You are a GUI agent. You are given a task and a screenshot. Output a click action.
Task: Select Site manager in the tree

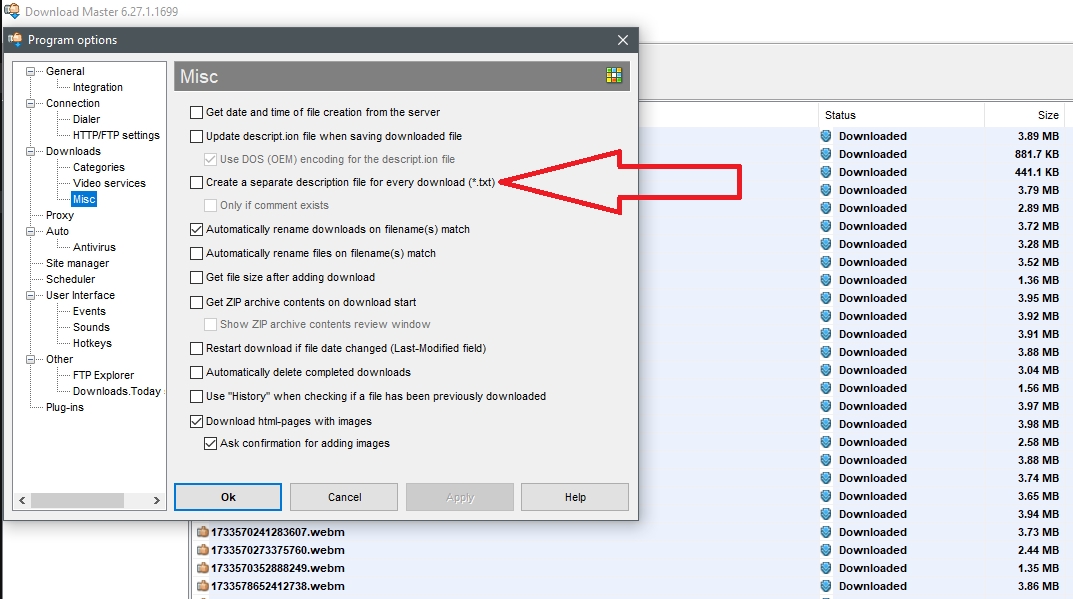[77, 263]
